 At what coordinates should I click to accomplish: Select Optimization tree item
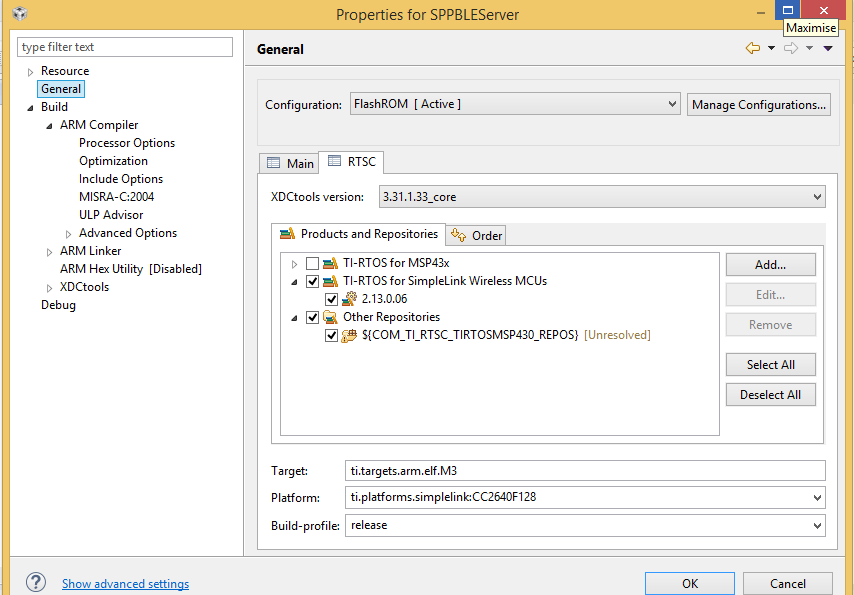click(113, 161)
